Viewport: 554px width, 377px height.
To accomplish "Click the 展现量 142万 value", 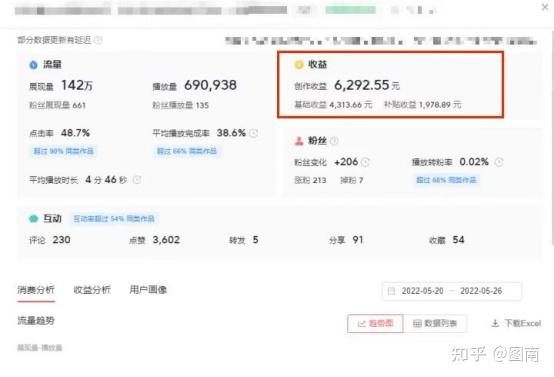I will click(x=61, y=86).
